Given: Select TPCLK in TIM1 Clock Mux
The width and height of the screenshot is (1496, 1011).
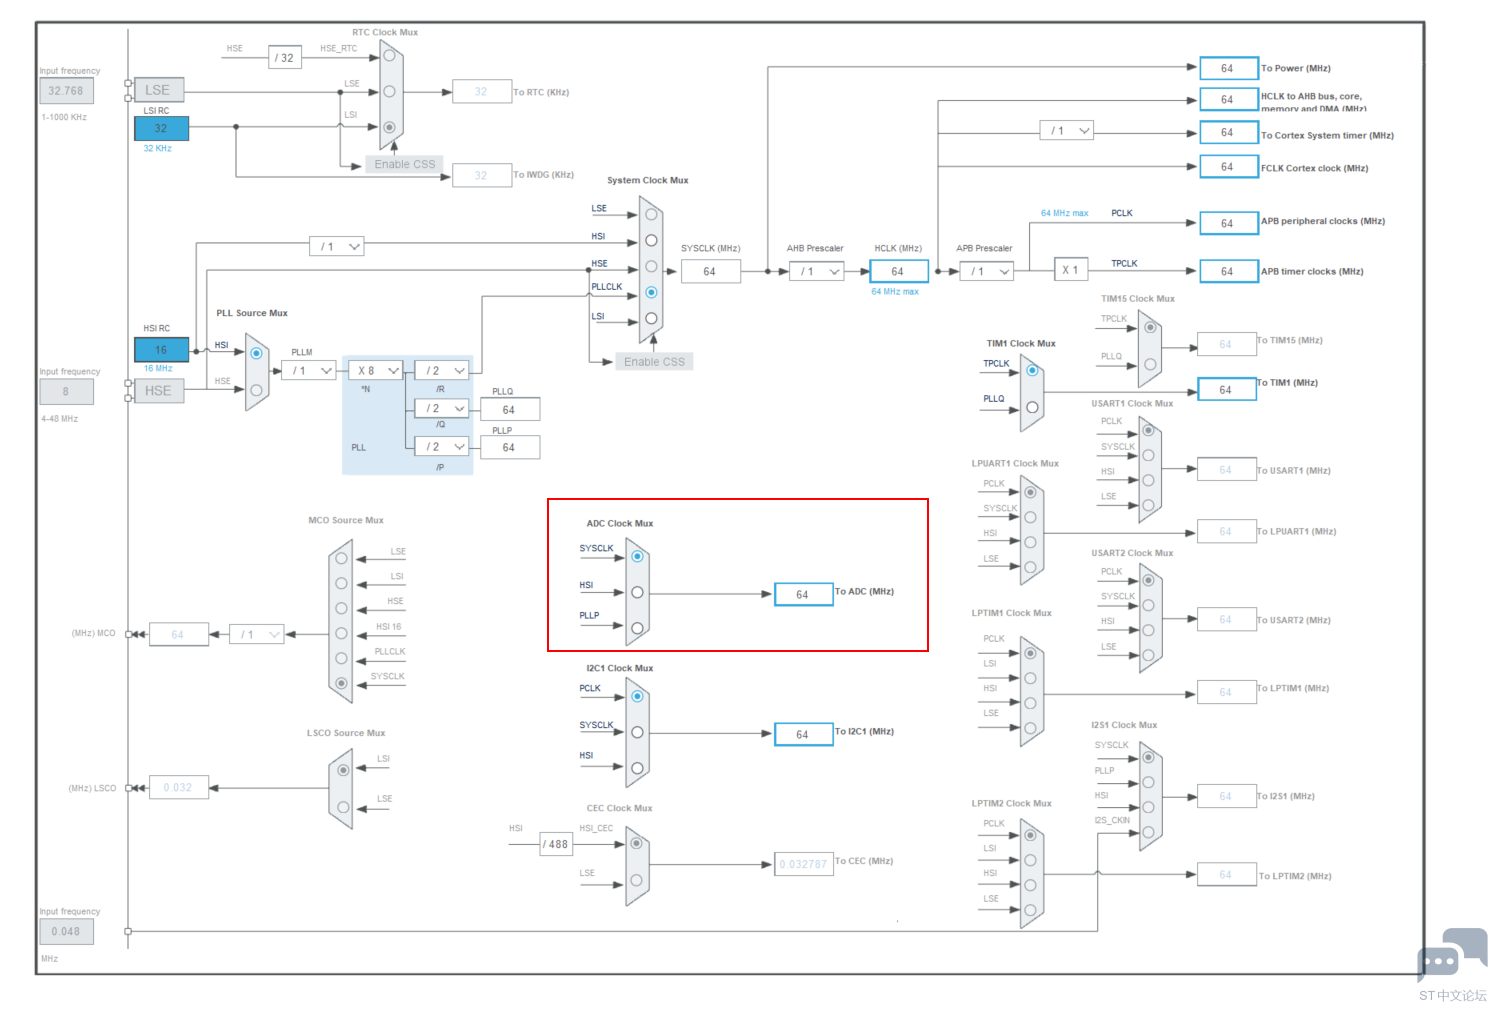Looking at the screenshot, I should pos(1032,370).
